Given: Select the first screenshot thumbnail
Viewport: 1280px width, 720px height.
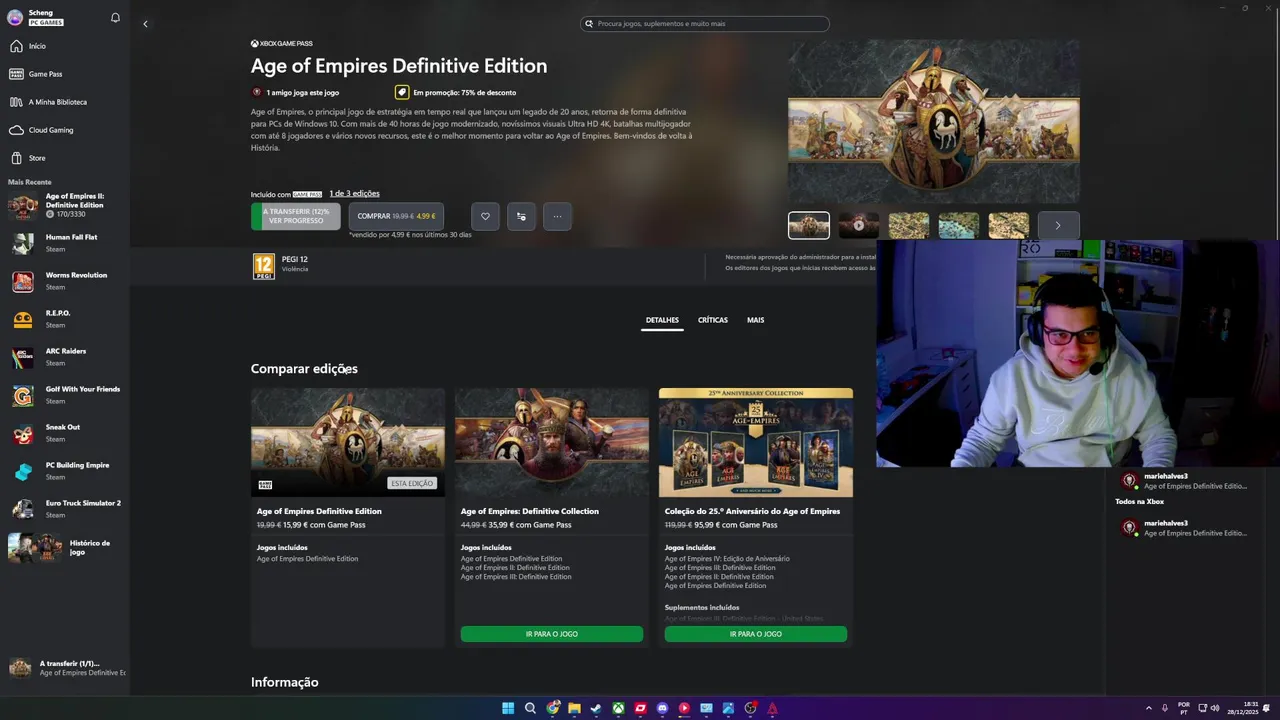Looking at the screenshot, I should (x=809, y=225).
